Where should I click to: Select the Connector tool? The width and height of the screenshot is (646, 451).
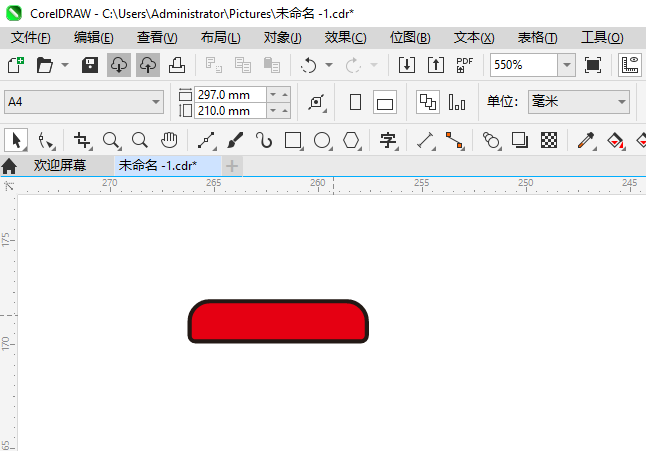pyautogui.click(x=454, y=140)
